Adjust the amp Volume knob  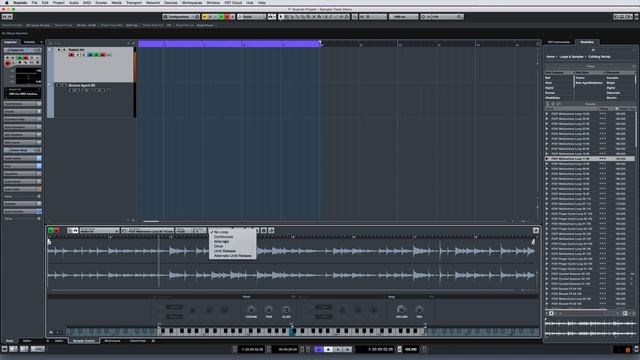pyautogui.click(x=401, y=310)
